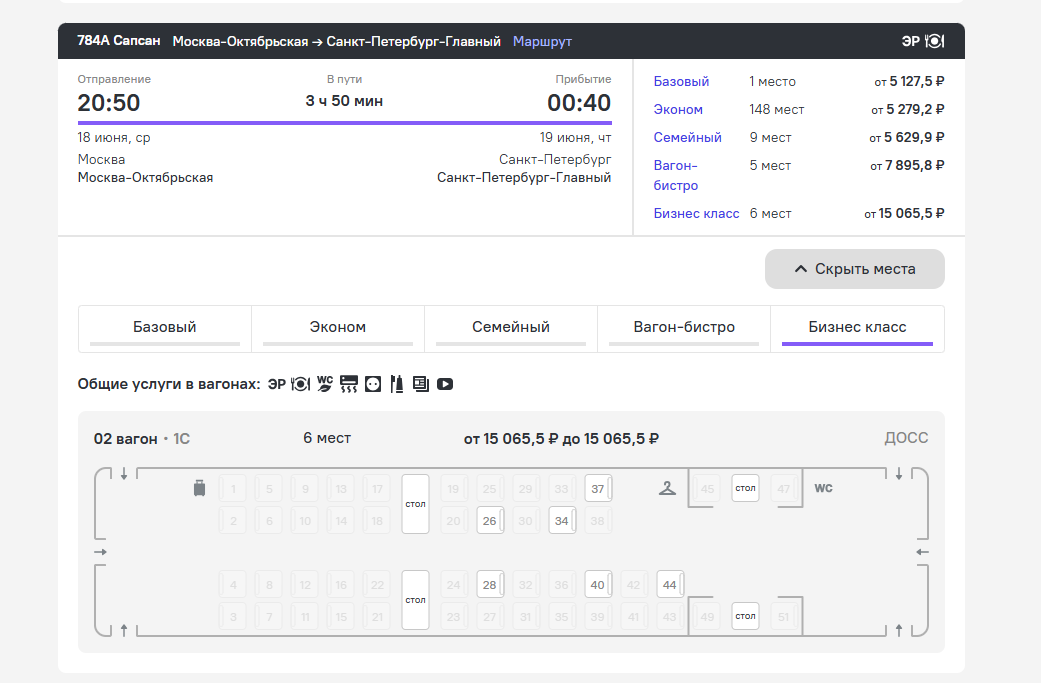Switch to the Эконом class tab

[x=338, y=329]
